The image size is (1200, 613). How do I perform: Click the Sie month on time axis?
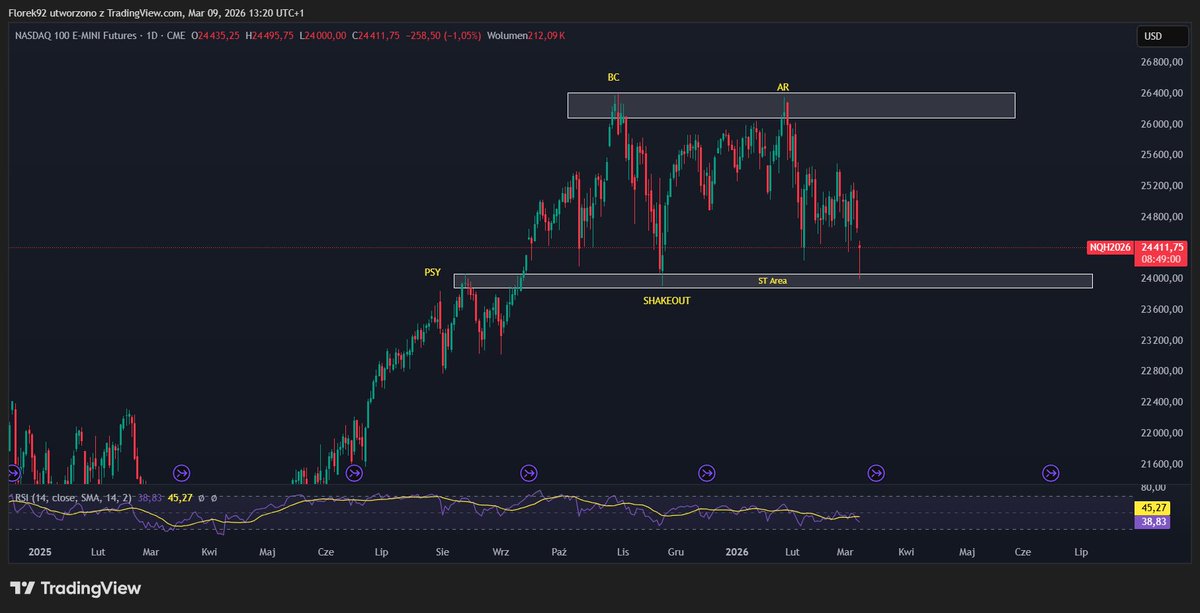click(x=444, y=551)
